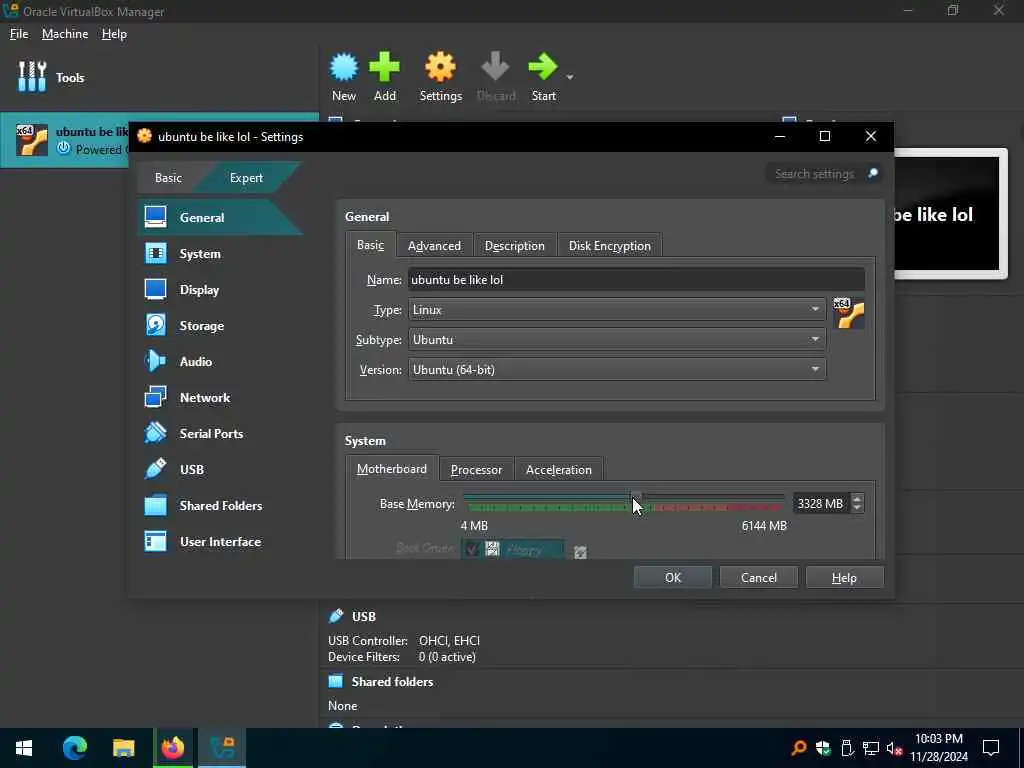Click the Base Memory 3328 MB field
The height and width of the screenshot is (768, 1024).
tap(821, 504)
